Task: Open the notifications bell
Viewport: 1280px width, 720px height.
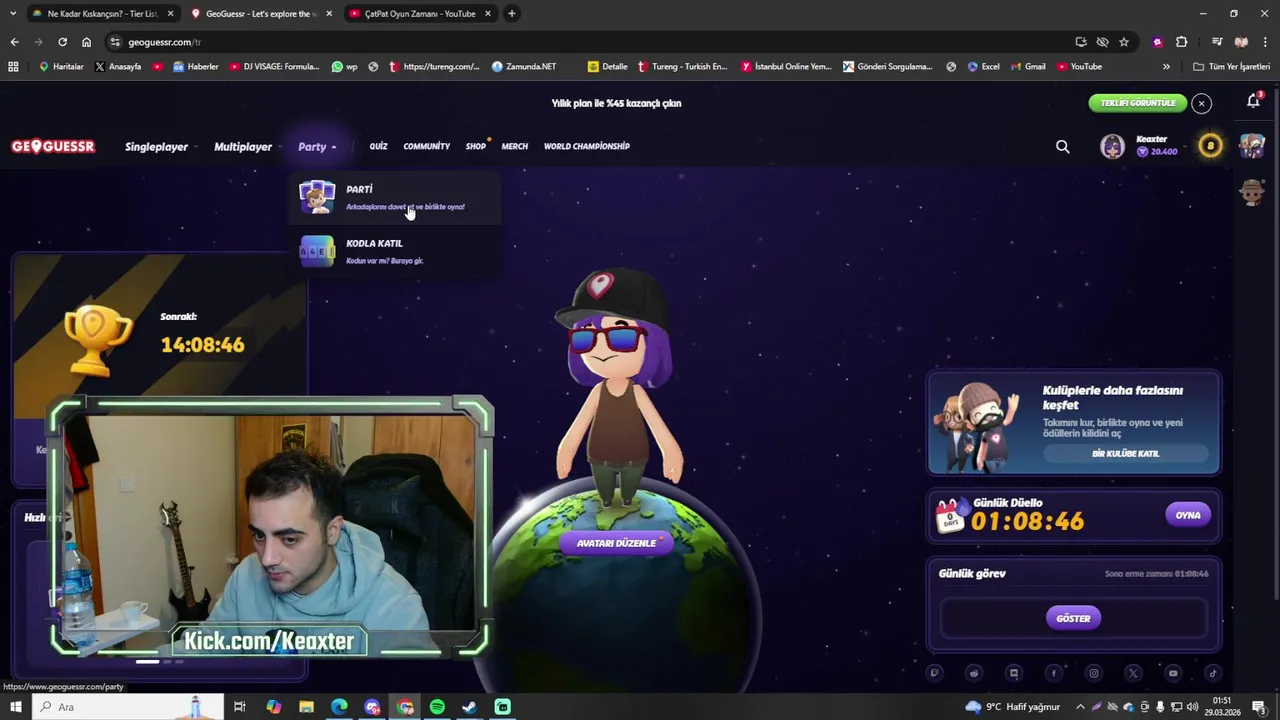Action: tap(1253, 101)
